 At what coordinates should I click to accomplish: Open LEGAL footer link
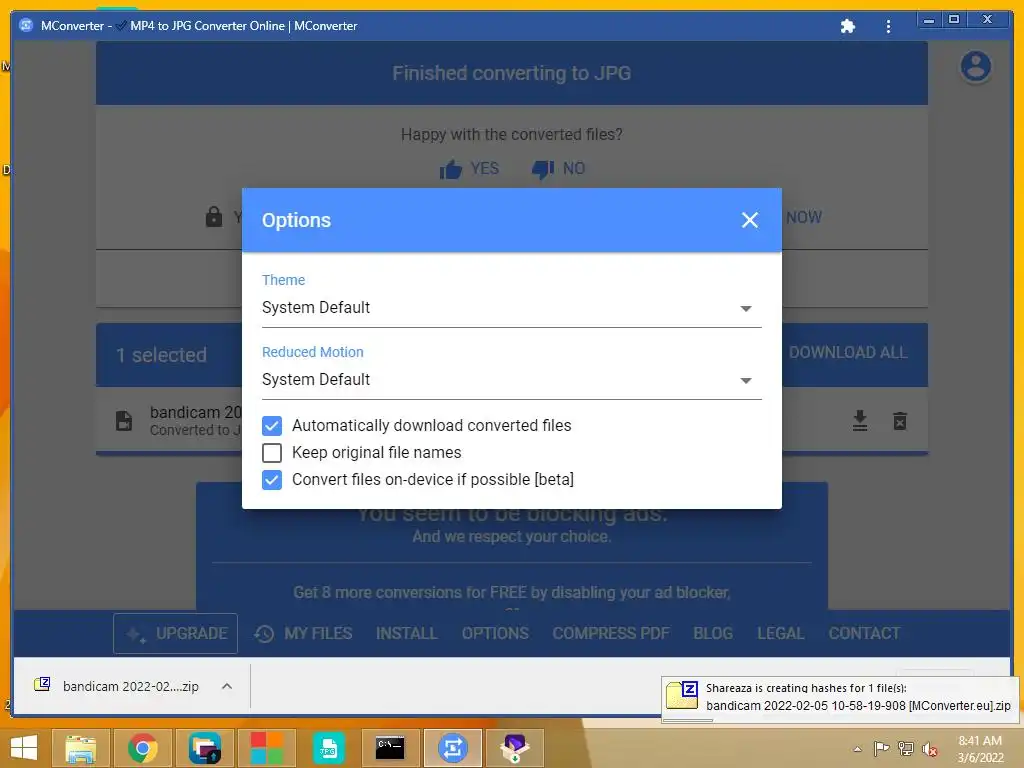[780, 633]
